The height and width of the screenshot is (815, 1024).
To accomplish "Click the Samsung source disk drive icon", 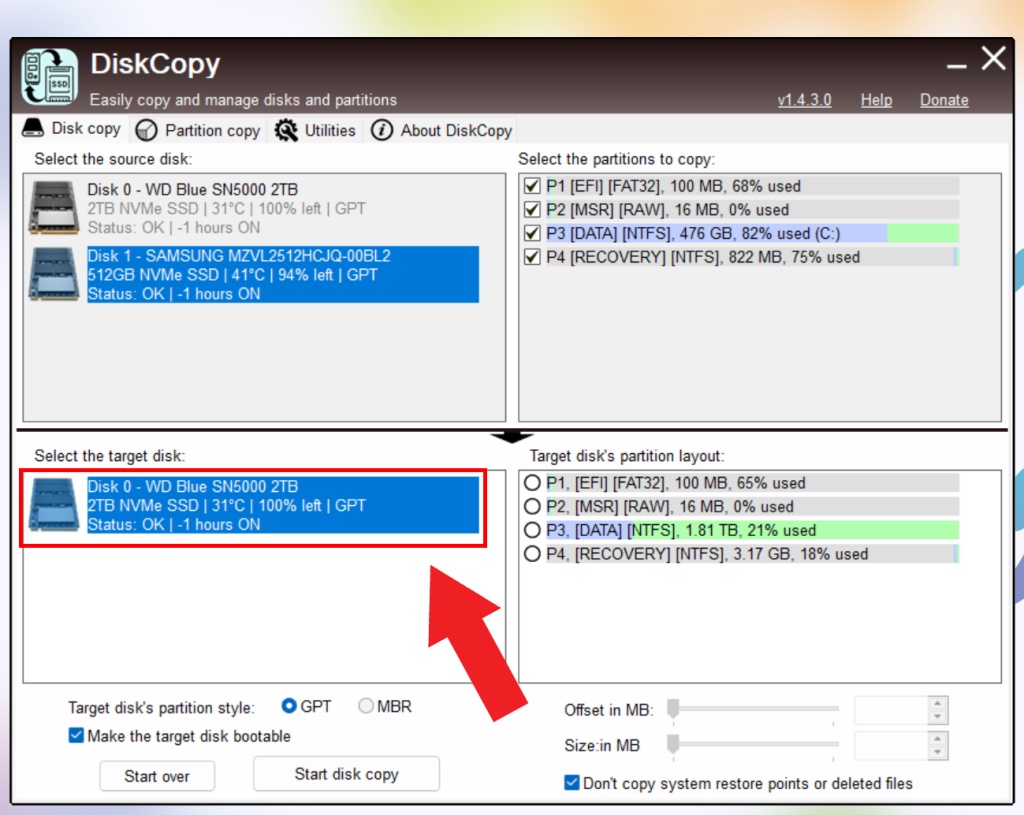I will [x=54, y=274].
